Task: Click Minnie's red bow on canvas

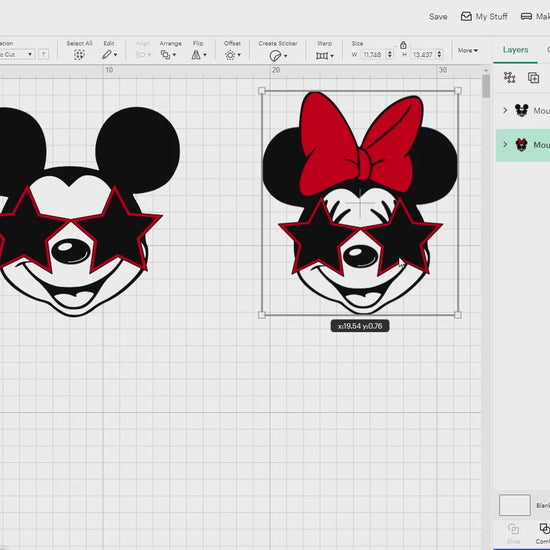Action: [x=361, y=145]
